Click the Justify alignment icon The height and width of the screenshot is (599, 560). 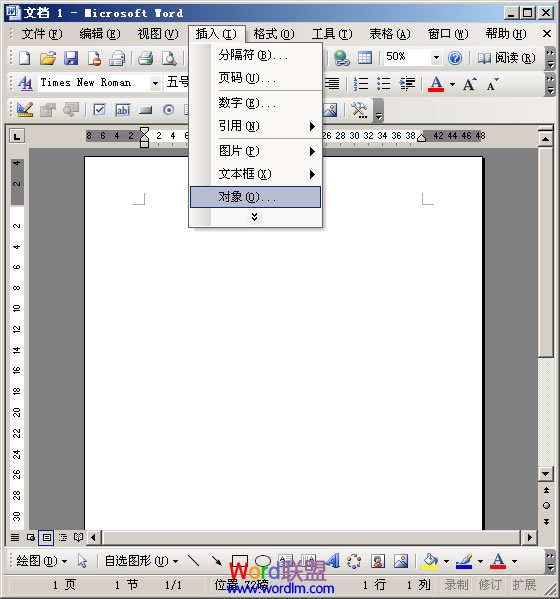[x=332, y=83]
